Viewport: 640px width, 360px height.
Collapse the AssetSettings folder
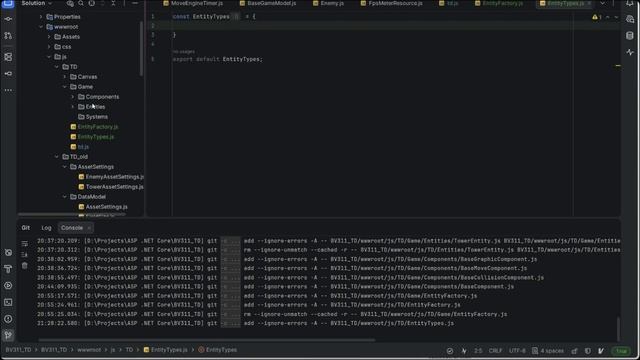click(x=64, y=167)
